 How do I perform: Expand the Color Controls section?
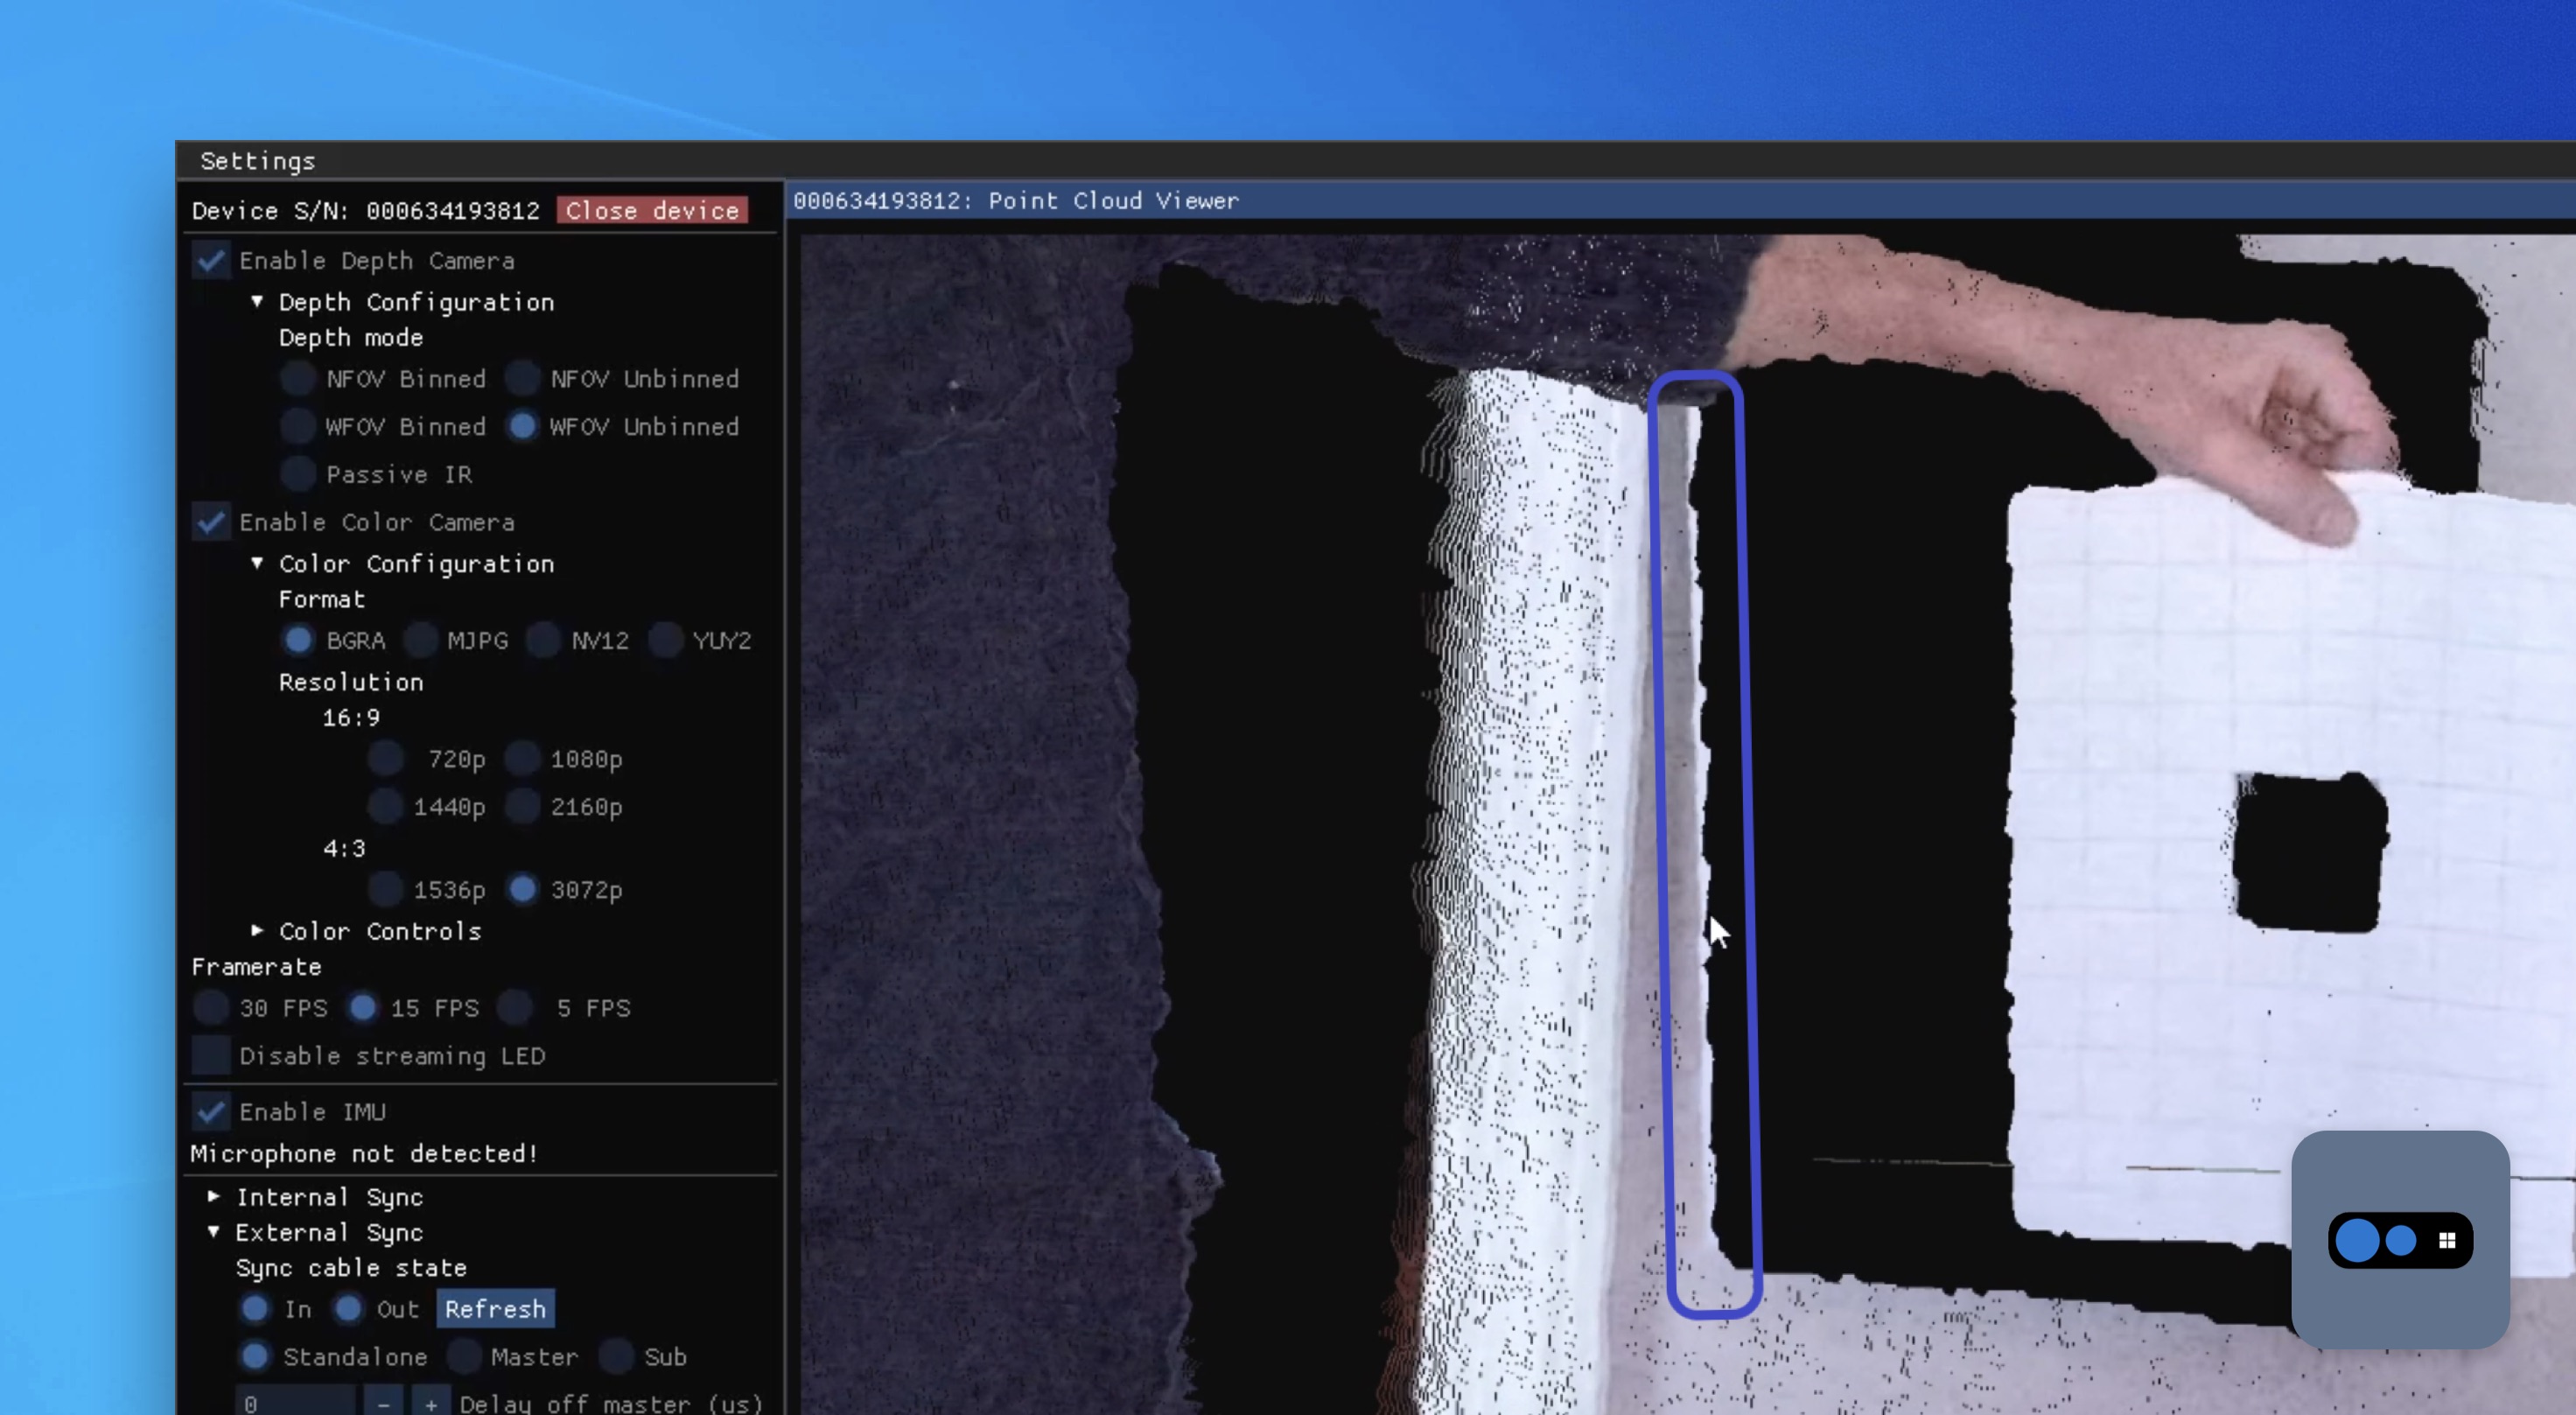click(x=257, y=931)
